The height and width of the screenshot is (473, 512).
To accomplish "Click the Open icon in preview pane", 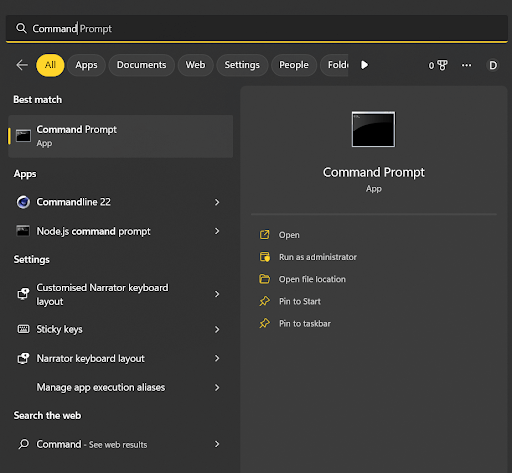I will pos(264,235).
